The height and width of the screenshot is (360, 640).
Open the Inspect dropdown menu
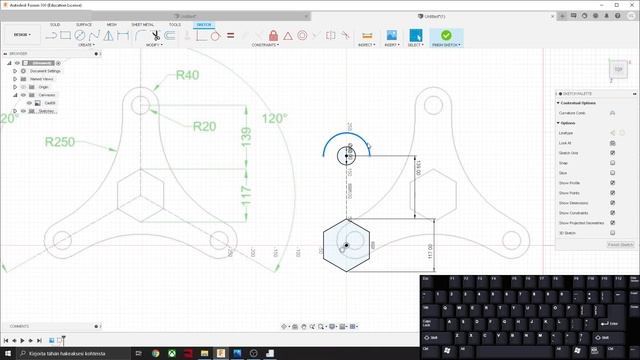coord(367,45)
